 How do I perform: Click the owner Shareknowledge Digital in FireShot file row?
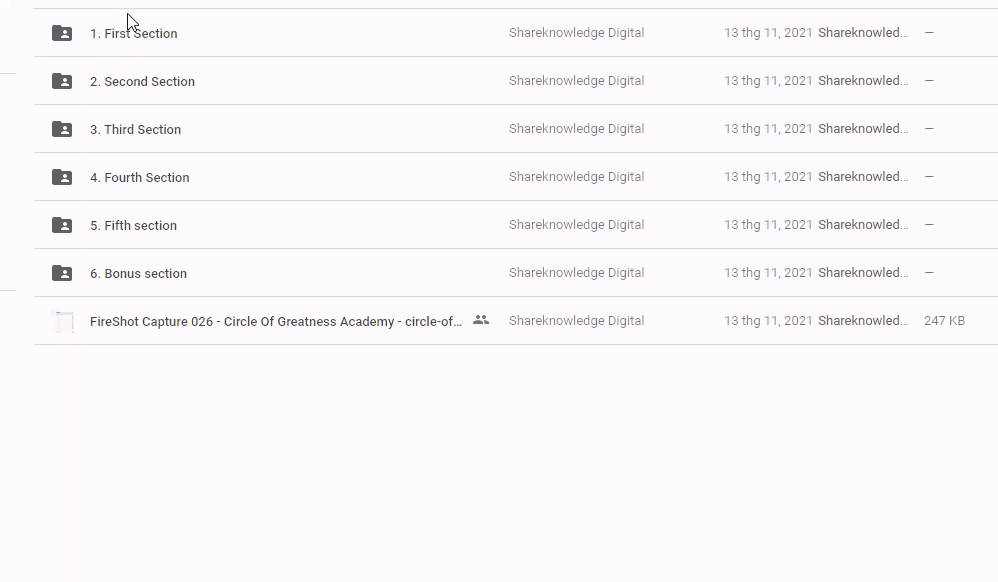pos(577,321)
